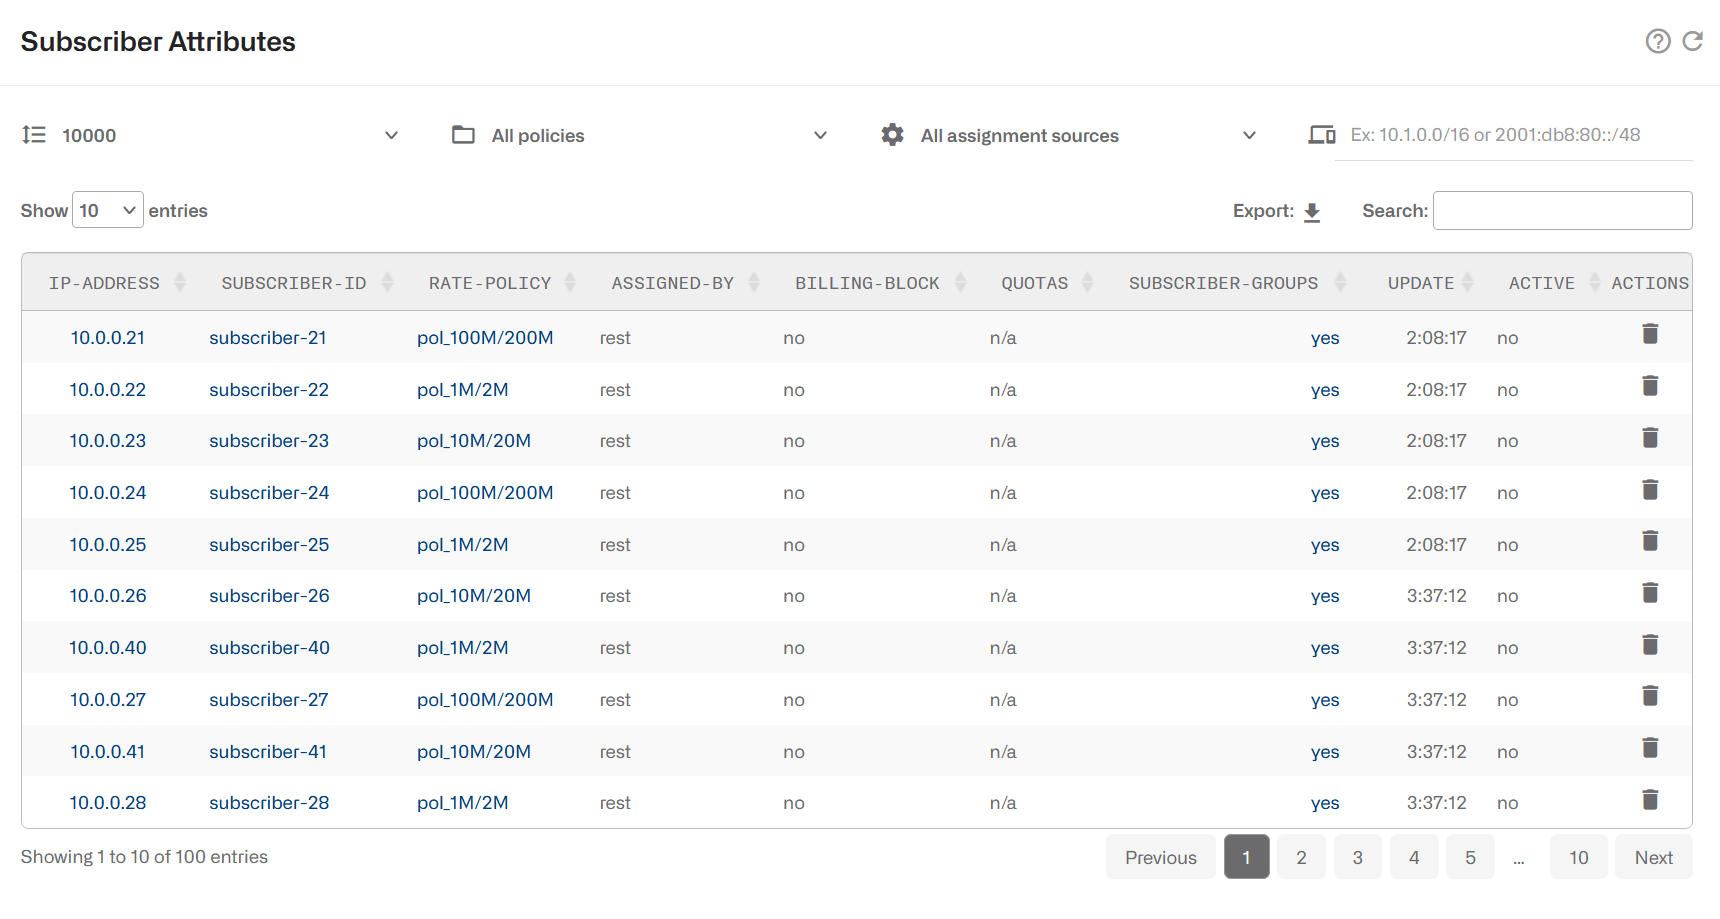Download export of subscriber table
Screen dimensions: 1720x919
pos(1312,212)
